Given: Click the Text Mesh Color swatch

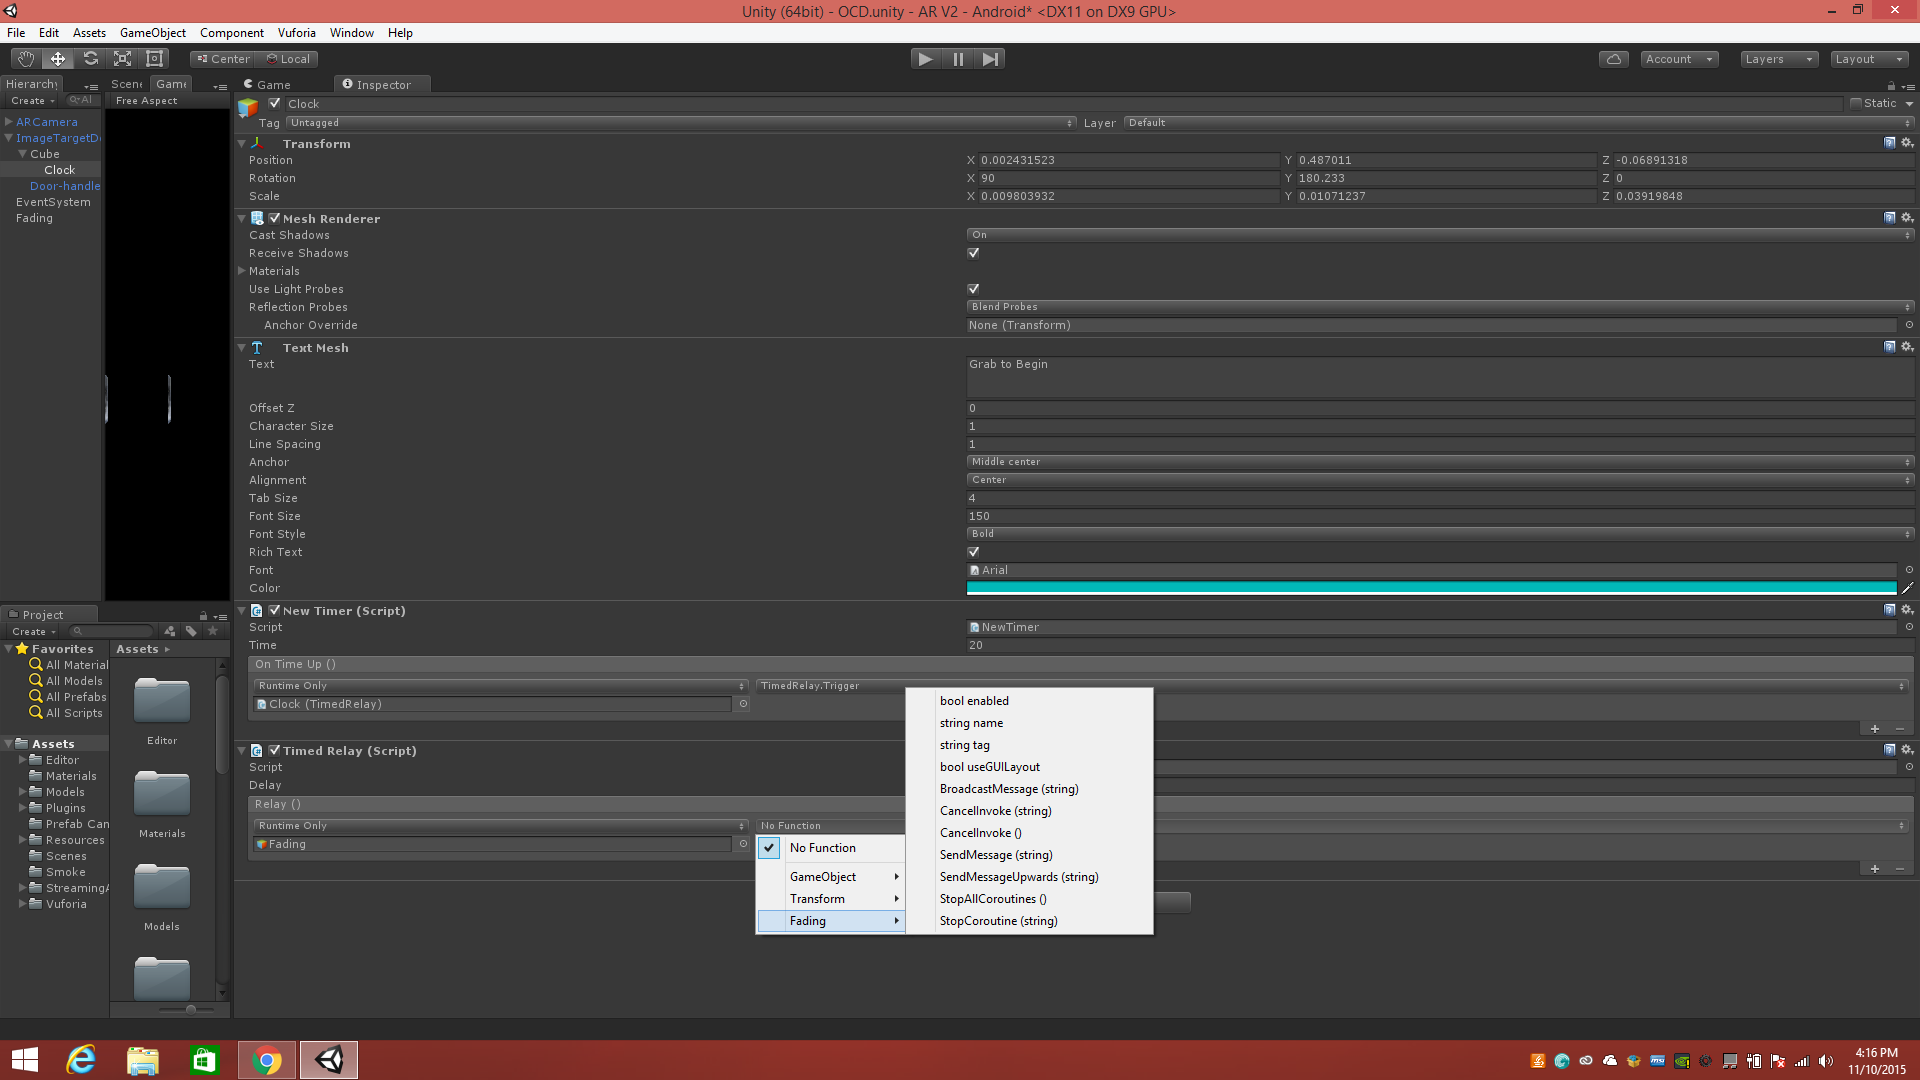Looking at the screenshot, I should pos(1431,588).
